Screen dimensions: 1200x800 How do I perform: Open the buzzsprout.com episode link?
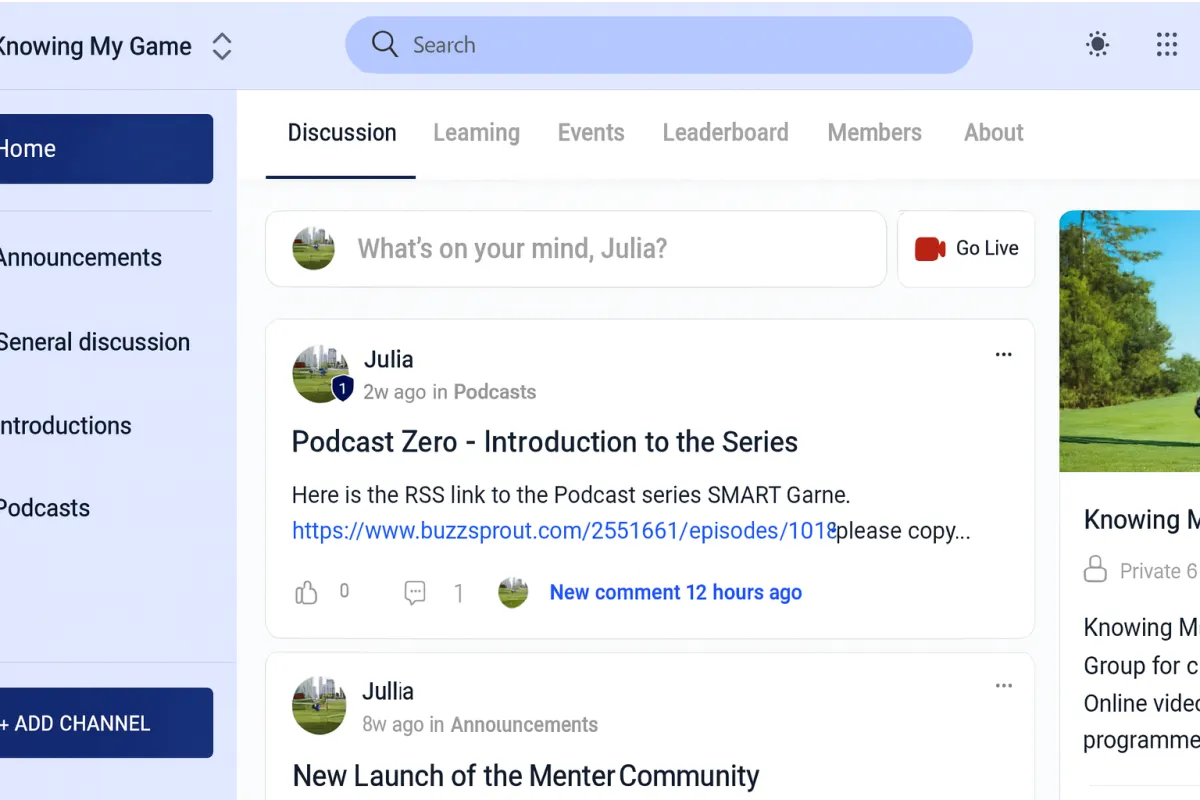tap(564, 531)
